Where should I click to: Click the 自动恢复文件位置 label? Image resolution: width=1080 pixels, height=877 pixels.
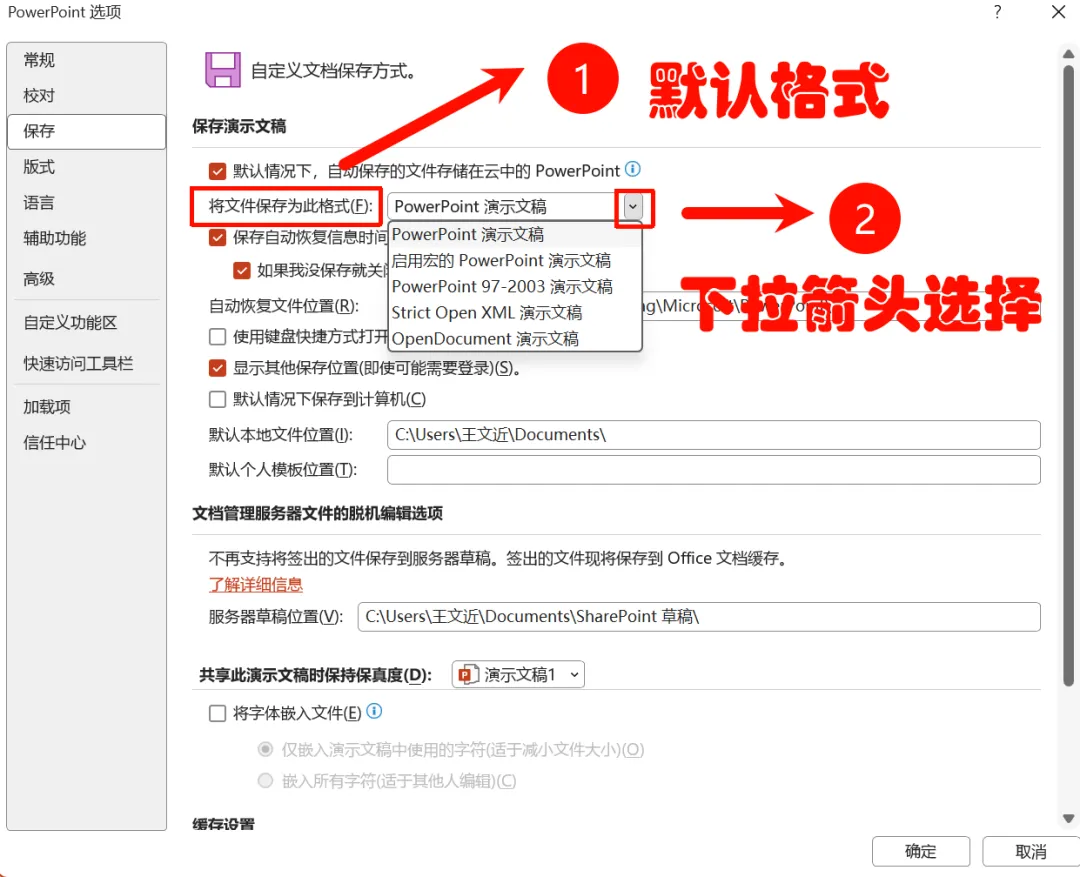pyautogui.click(x=284, y=305)
